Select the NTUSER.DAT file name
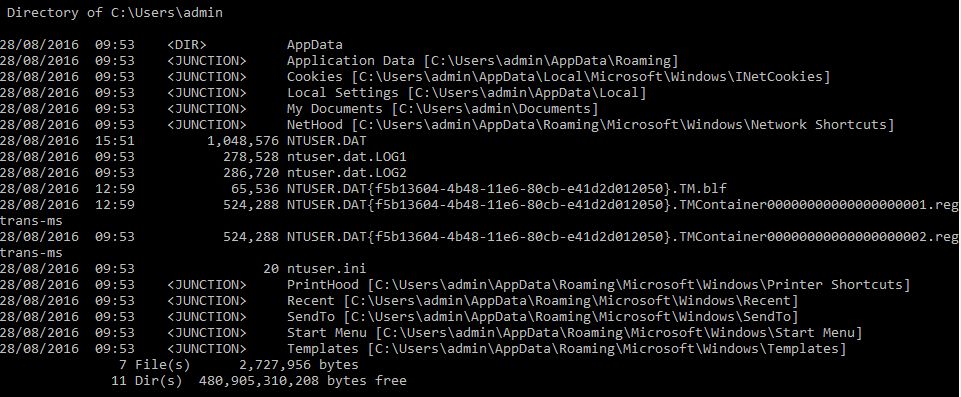This screenshot has width=961, height=397. tap(327, 140)
